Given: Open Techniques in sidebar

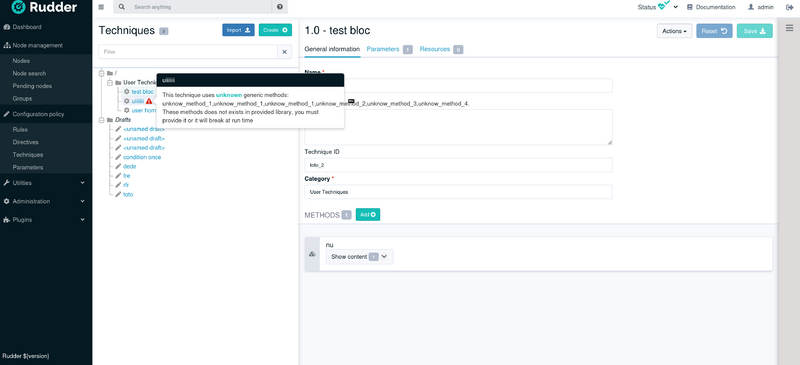Looking at the screenshot, I should pyautogui.click(x=28, y=155).
